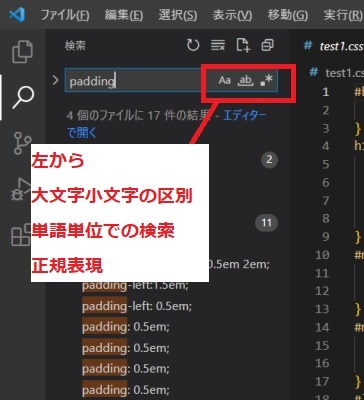Refresh the search results
Image resolution: width=364 pixels, height=400 pixels.
point(193,45)
